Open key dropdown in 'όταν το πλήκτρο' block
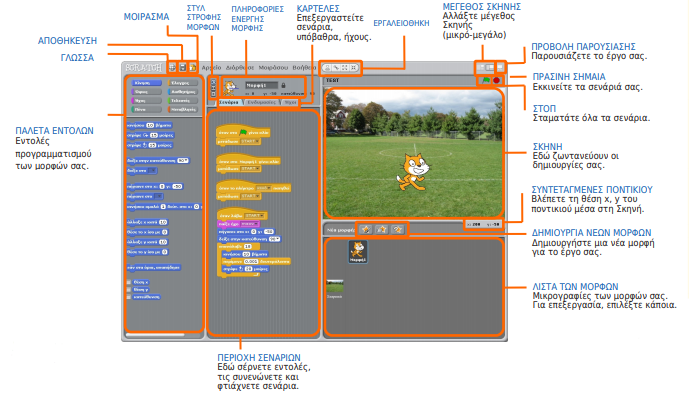The height and width of the screenshot is (404, 689). (x=264, y=188)
